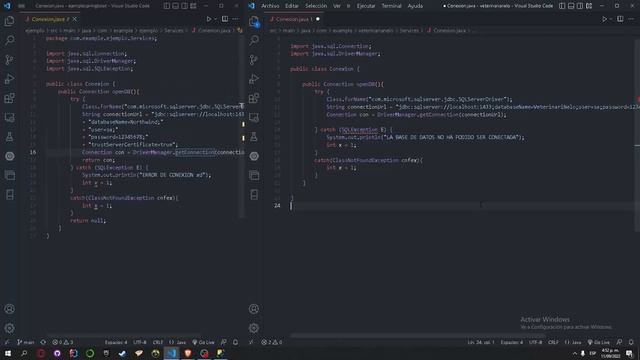Expand Services breadcrumb in right window
Image resolution: width=640 pixels, height=360 pixels.
[x=409, y=30]
